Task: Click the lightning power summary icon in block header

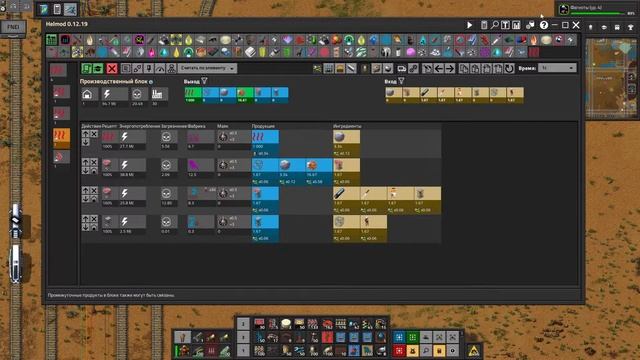Action: coord(107,94)
